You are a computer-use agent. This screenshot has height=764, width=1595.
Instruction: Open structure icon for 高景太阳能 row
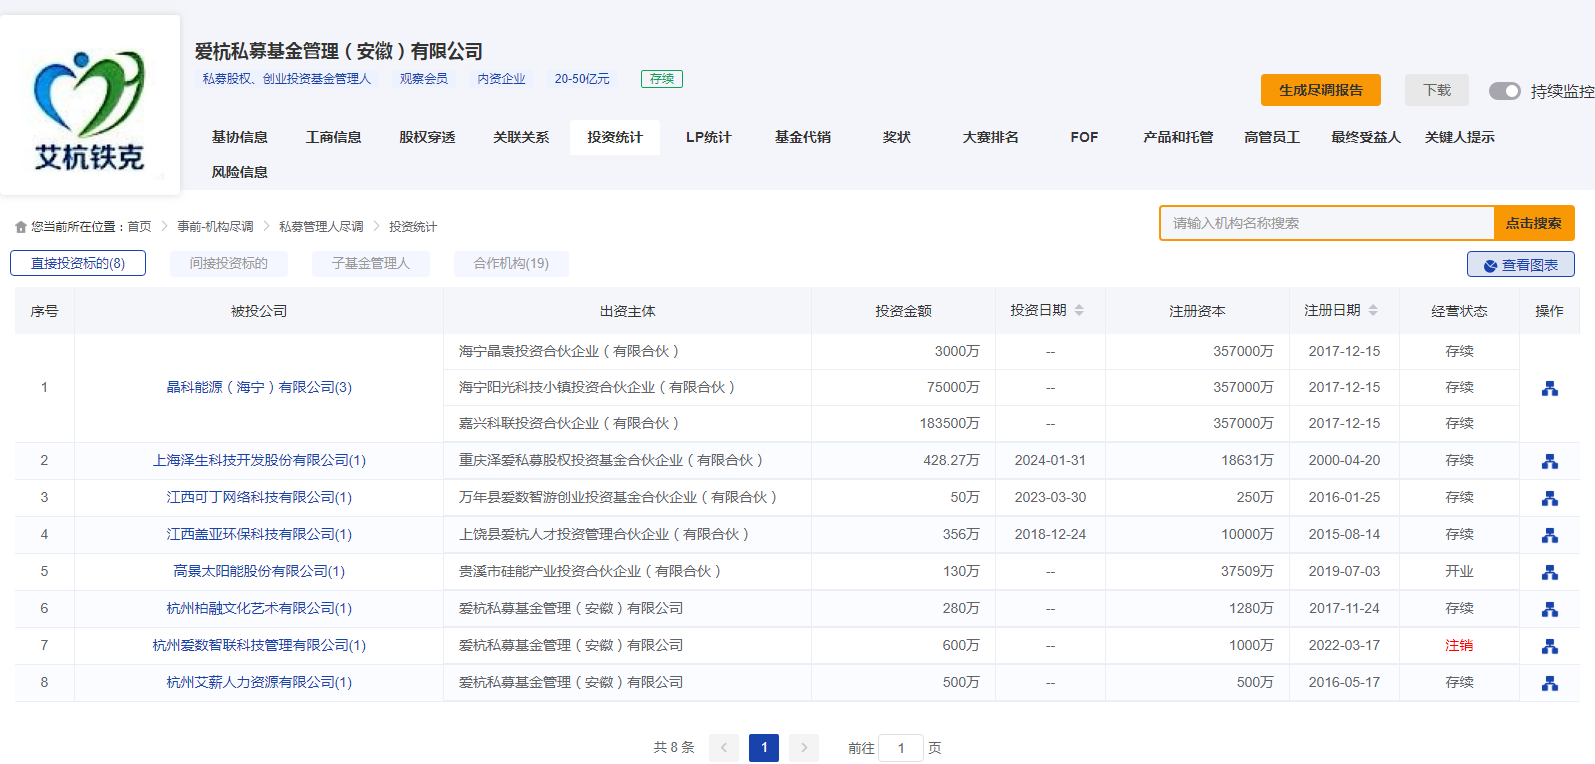1549,572
